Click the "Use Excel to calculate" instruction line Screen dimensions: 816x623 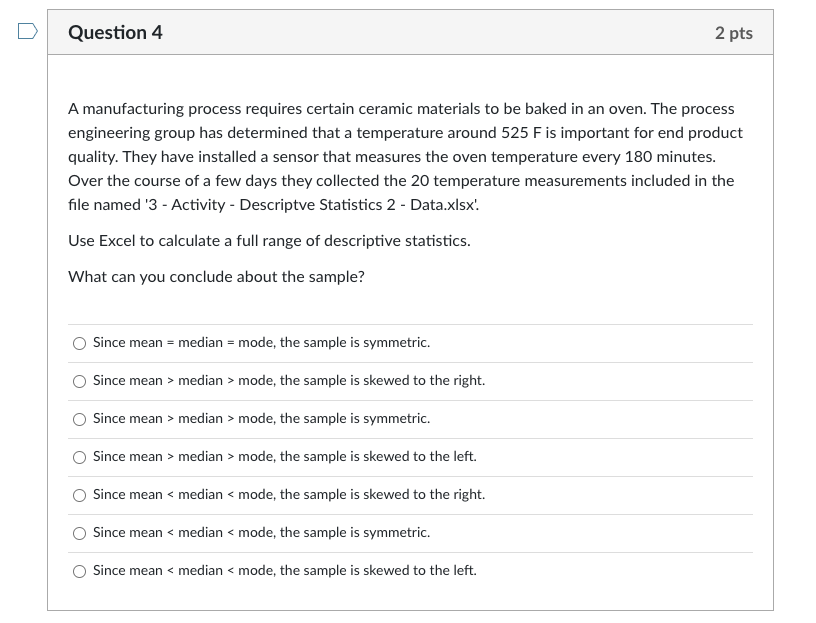tap(269, 241)
